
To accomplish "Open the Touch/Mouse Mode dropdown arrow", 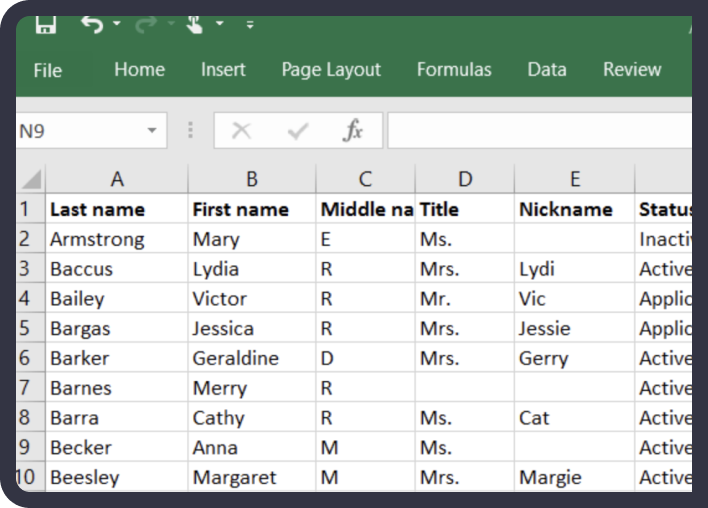I will [220, 23].
